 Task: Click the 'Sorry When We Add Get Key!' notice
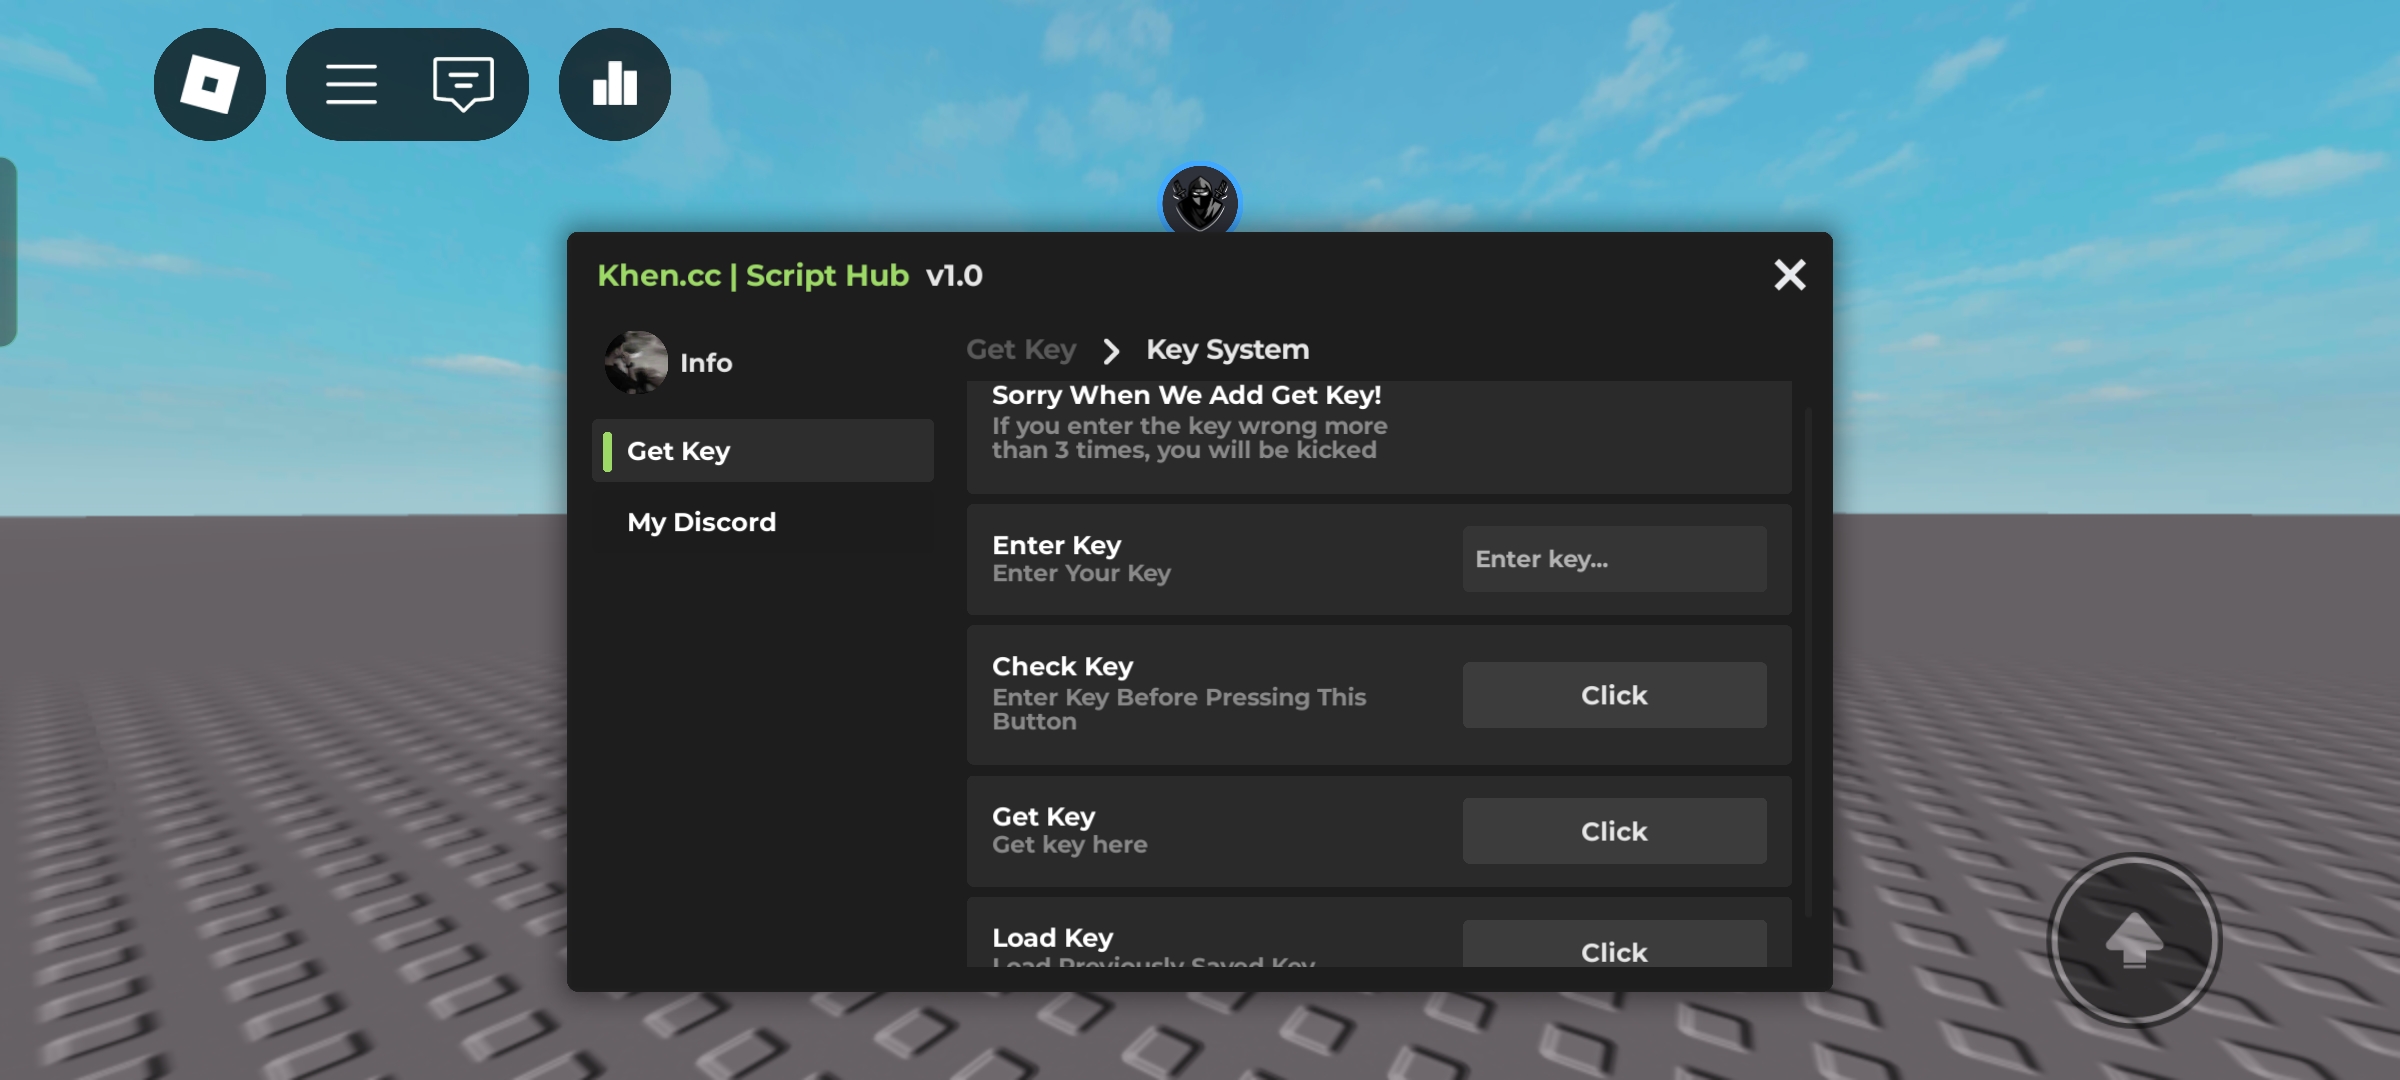(x=1379, y=436)
